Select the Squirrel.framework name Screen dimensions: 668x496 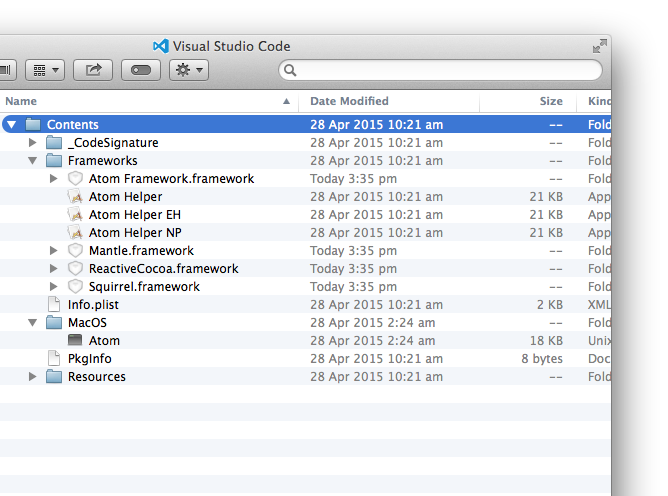pos(144,286)
